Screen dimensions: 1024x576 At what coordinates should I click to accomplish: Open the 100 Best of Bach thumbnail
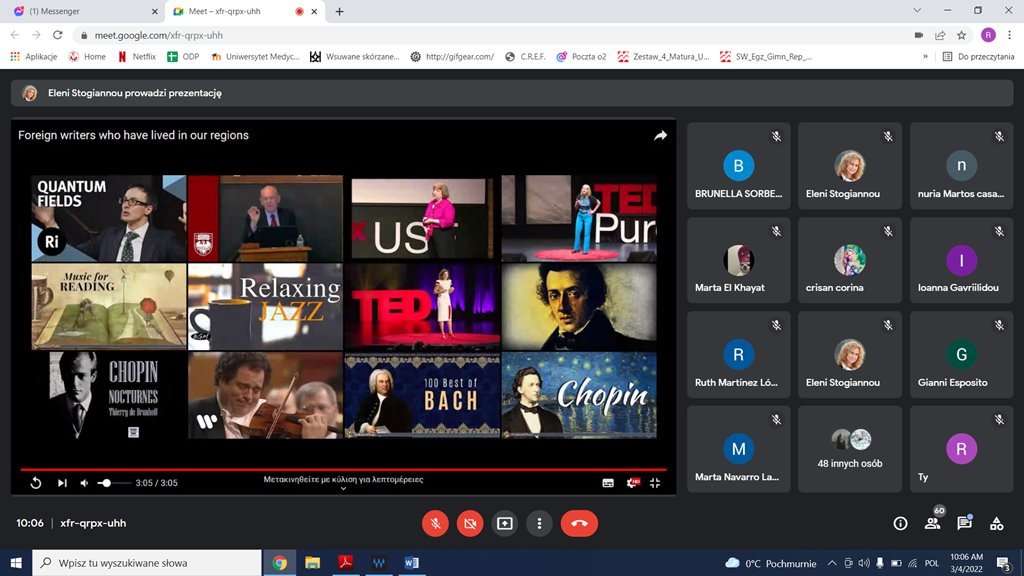(x=422, y=395)
